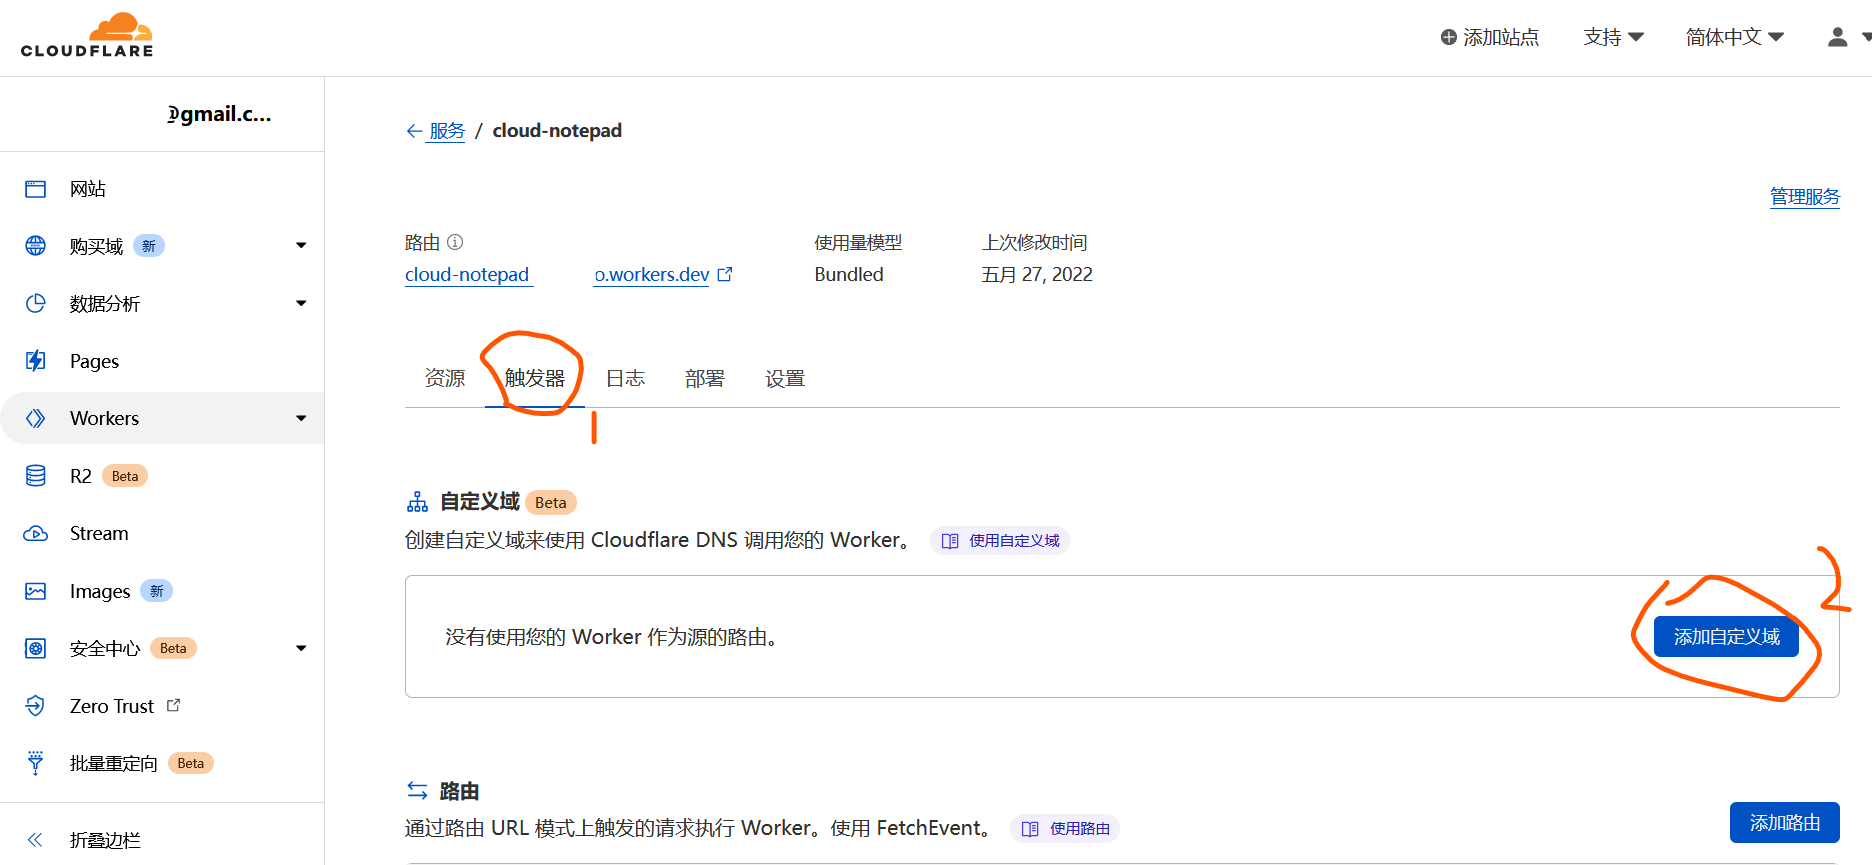The image size is (1872, 865).
Task: Click the user account avatar icon
Action: tap(1837, 37)
